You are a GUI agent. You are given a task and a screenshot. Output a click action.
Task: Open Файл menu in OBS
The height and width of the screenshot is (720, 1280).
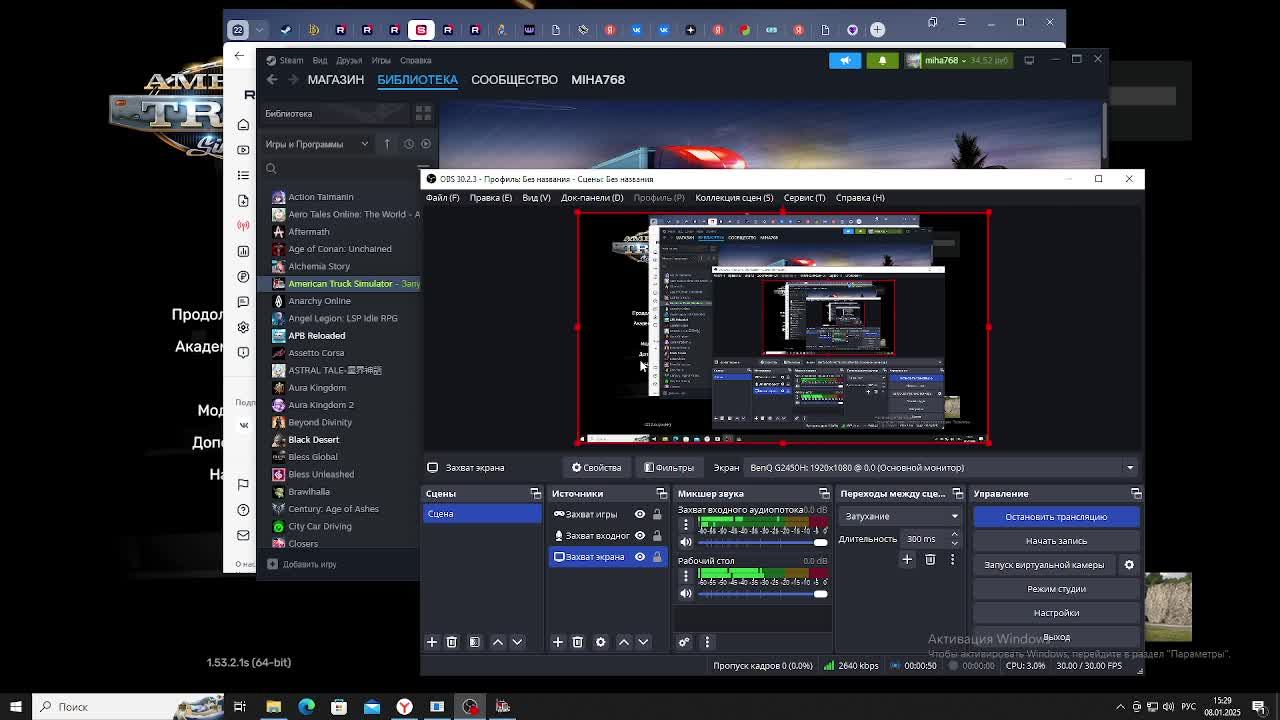(442, 198)
